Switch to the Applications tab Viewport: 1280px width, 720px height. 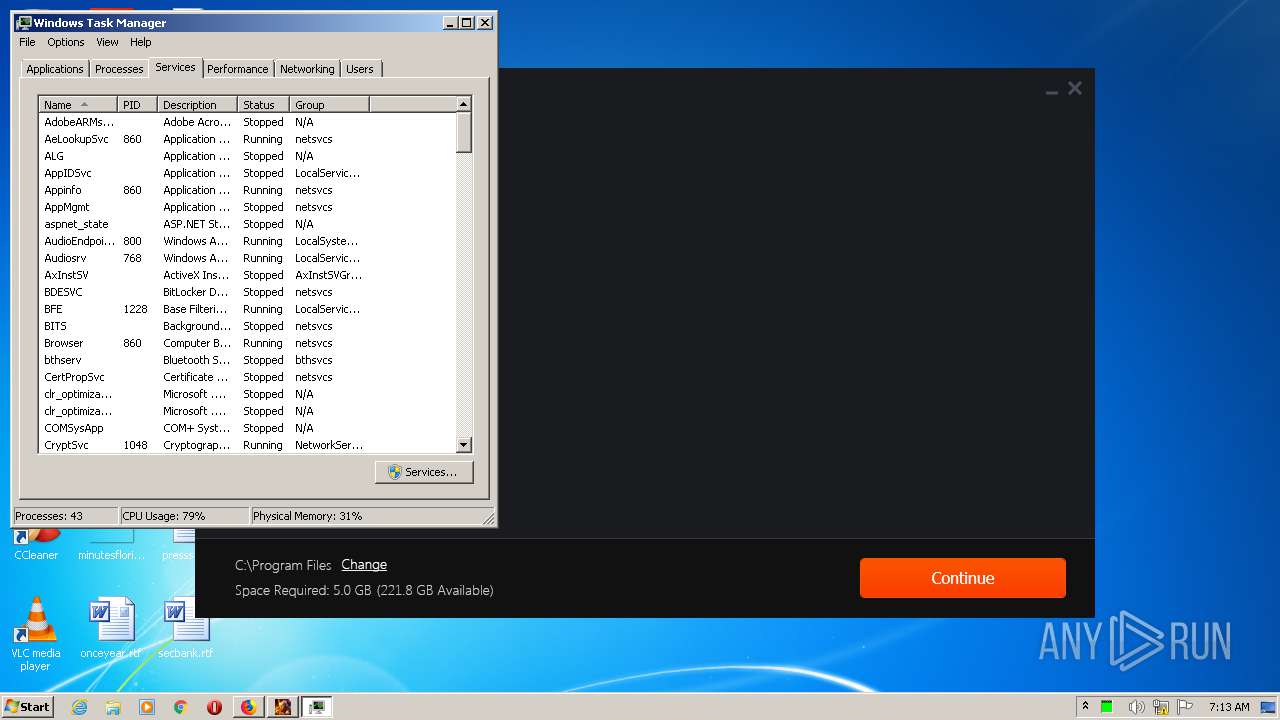pyautogui.click(x=55, y=69)
